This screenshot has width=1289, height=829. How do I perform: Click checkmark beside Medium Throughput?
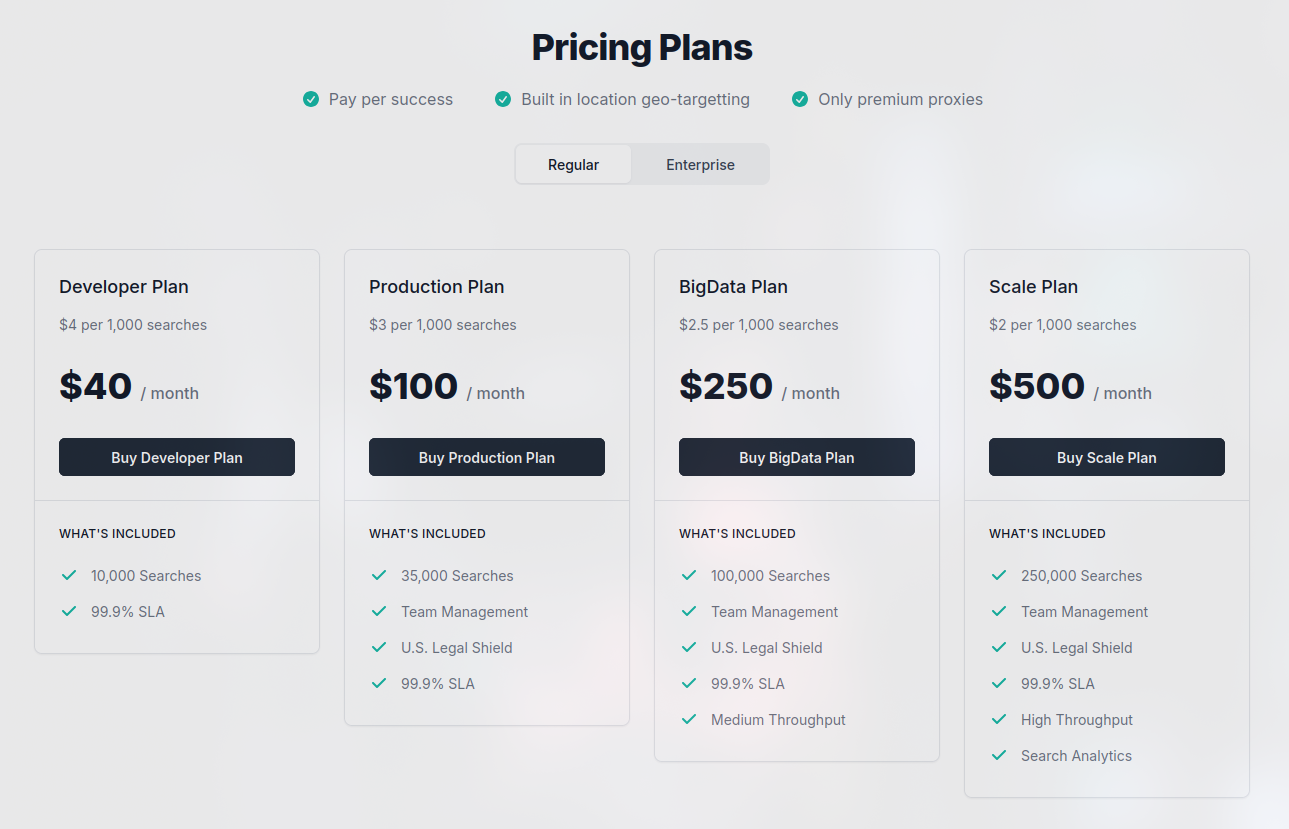pos(689,719)
